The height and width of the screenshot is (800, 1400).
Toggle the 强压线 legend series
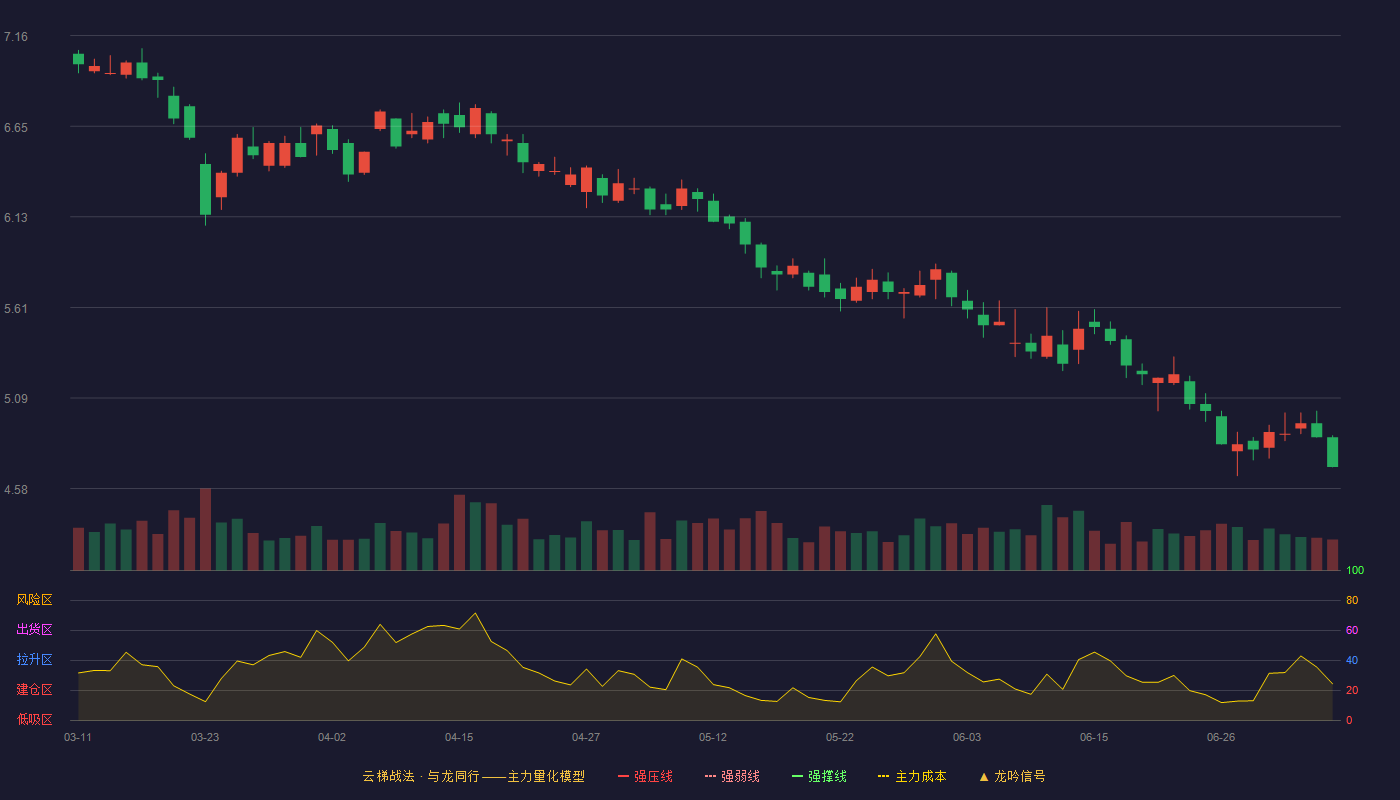point(645,776)
